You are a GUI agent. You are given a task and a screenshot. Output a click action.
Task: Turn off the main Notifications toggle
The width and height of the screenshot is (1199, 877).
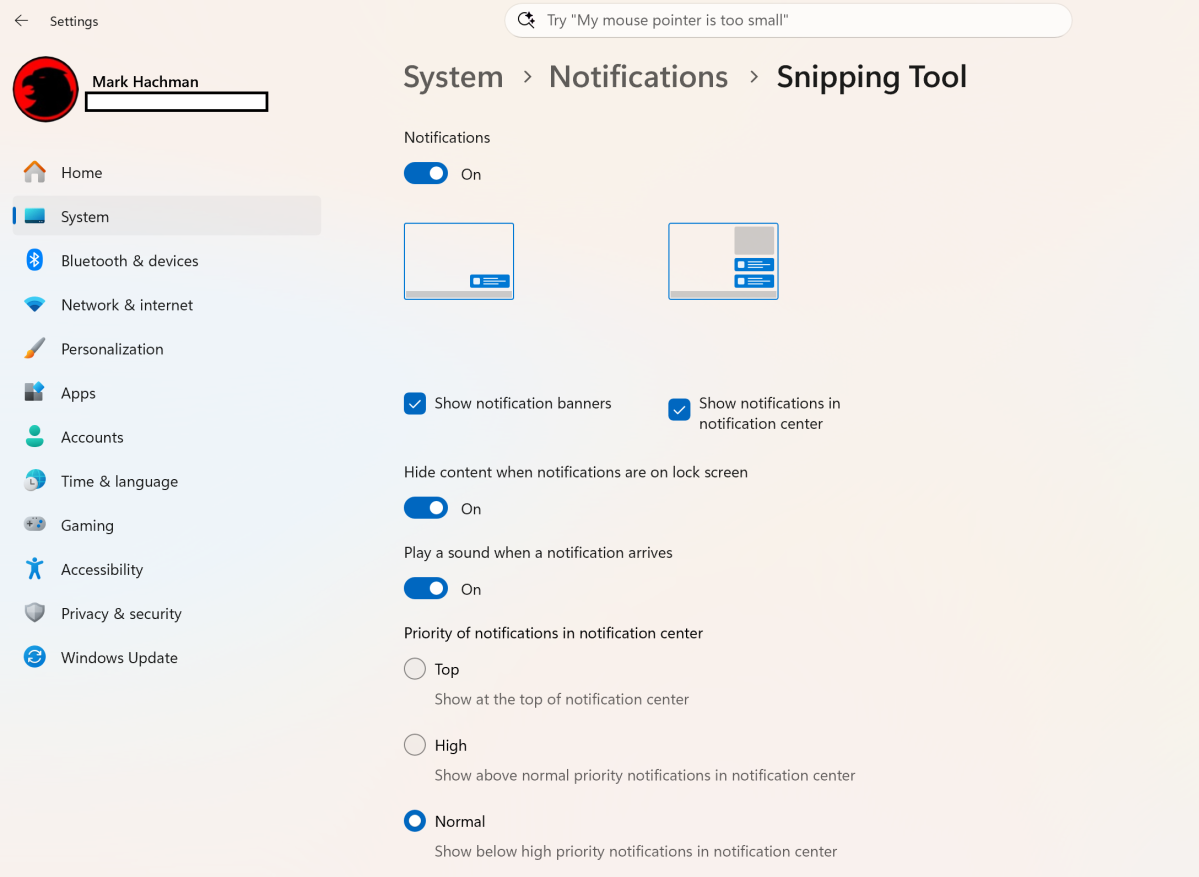click(x=426, y=174)
